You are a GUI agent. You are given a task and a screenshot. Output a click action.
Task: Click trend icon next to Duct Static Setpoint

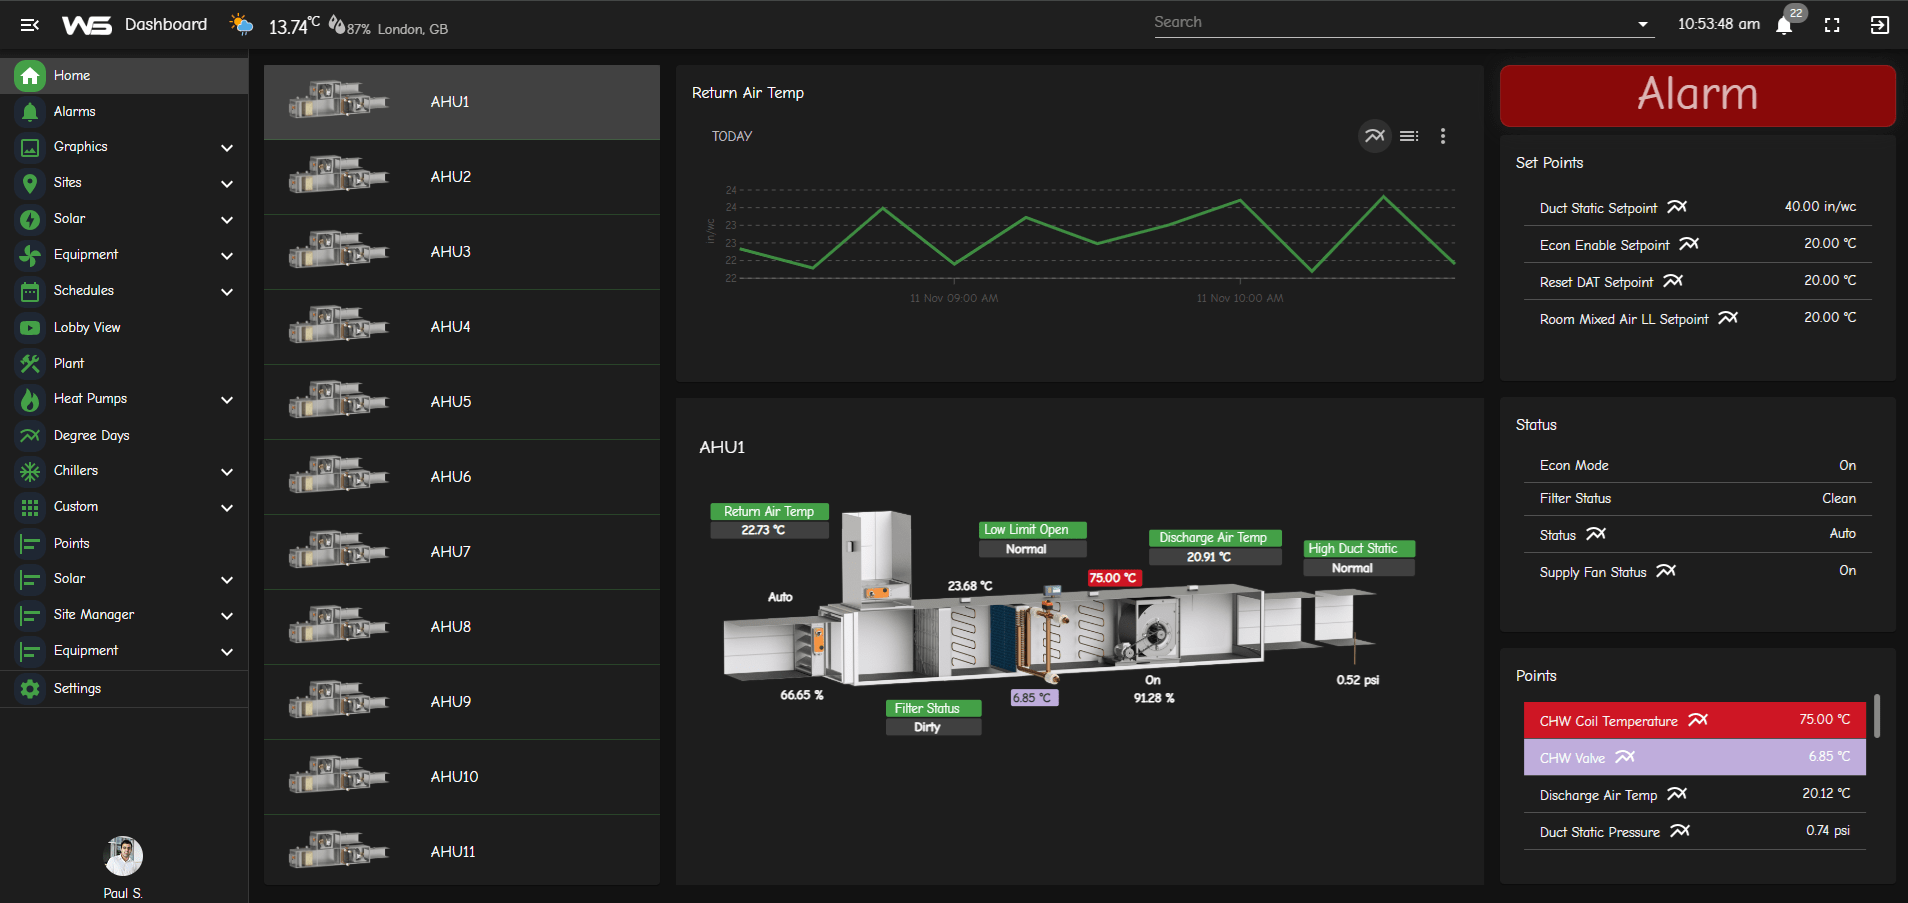click(1677, 207)
